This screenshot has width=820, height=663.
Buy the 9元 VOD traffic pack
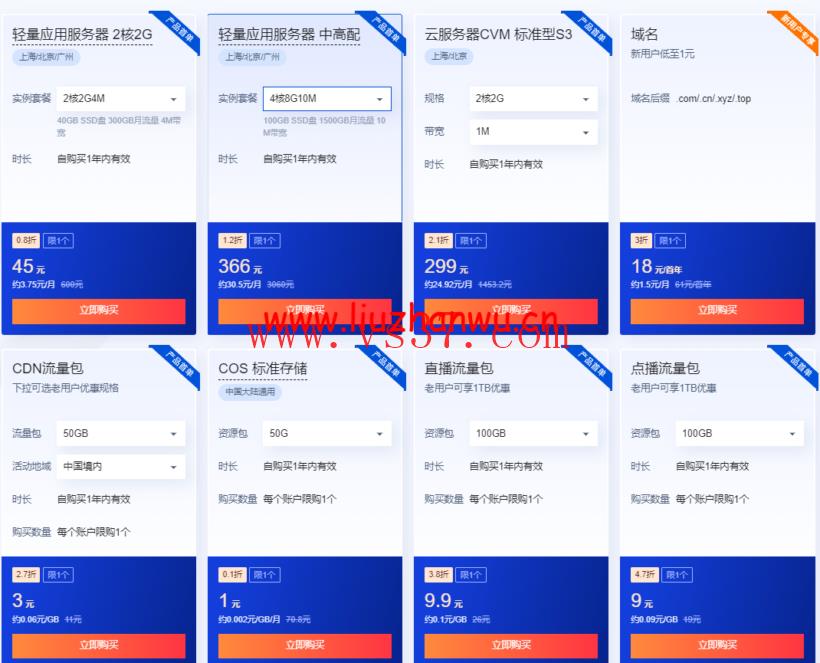tap(717, 645)
